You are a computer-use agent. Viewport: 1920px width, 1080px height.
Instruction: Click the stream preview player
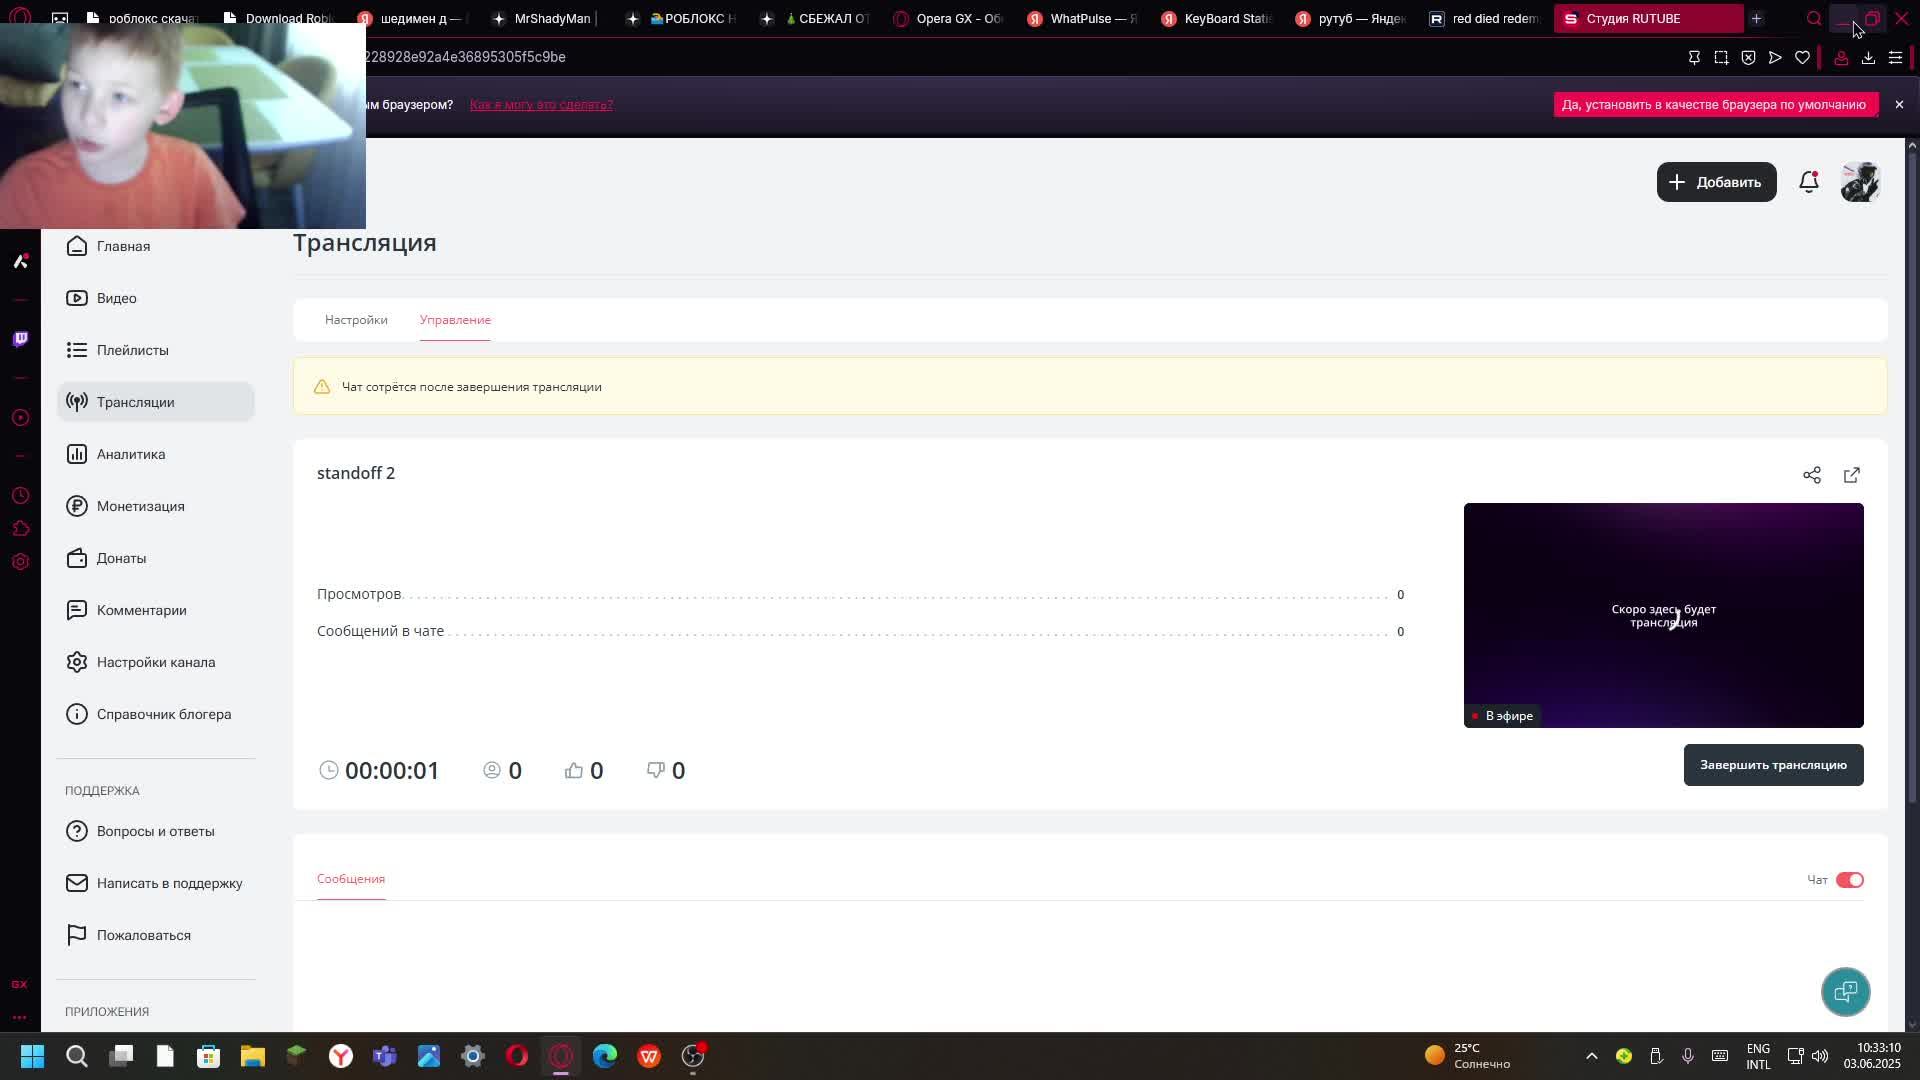(1663, 615)
